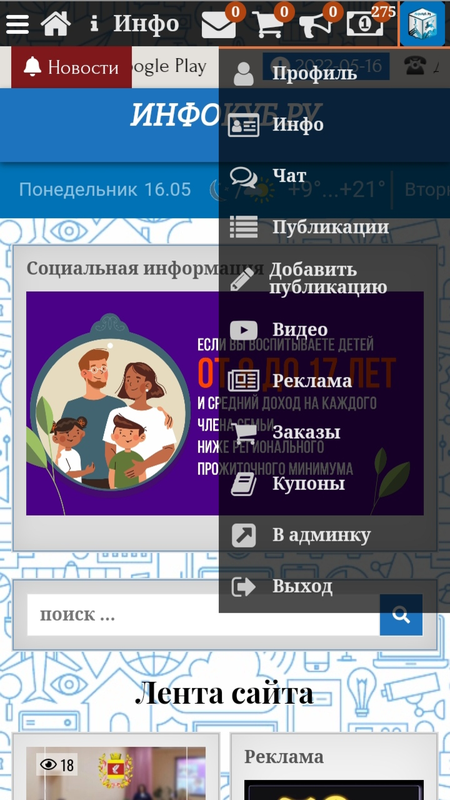450x800 pixels.
Task: Open the messages envelope icon
Action: tap(219, 24)
